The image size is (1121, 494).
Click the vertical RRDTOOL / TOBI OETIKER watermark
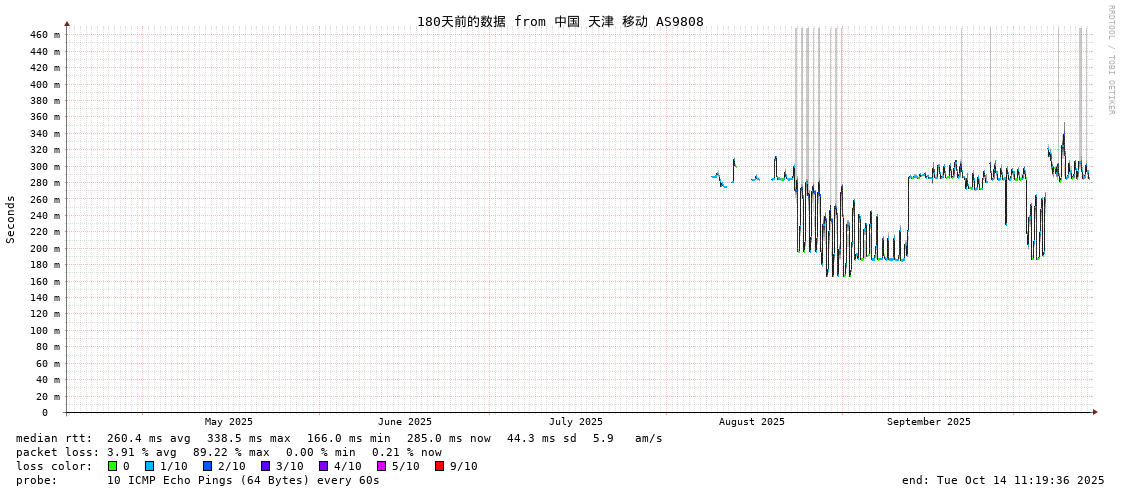tap(1110, 60)
